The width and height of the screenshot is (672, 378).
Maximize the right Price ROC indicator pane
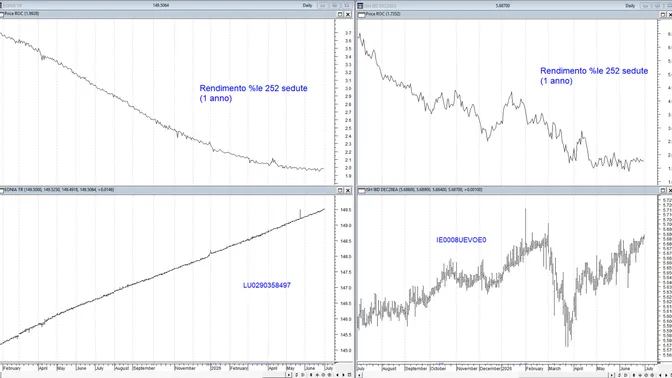click(x=663, y=14)
